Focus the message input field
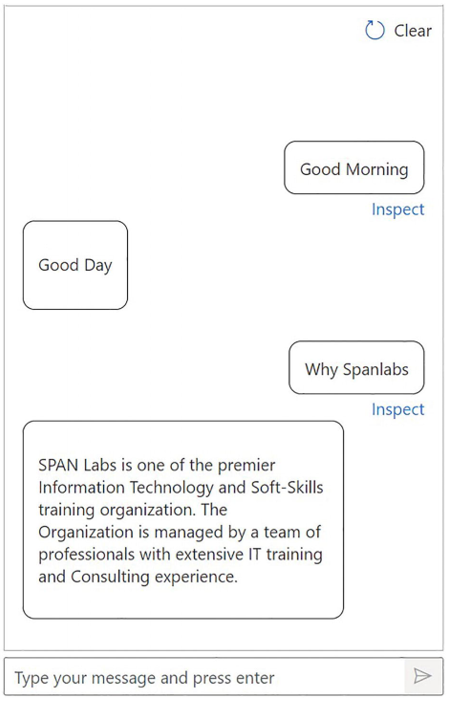Image resolution: width=453 pixels, height=701 pixels. click(x=204, y=676)
